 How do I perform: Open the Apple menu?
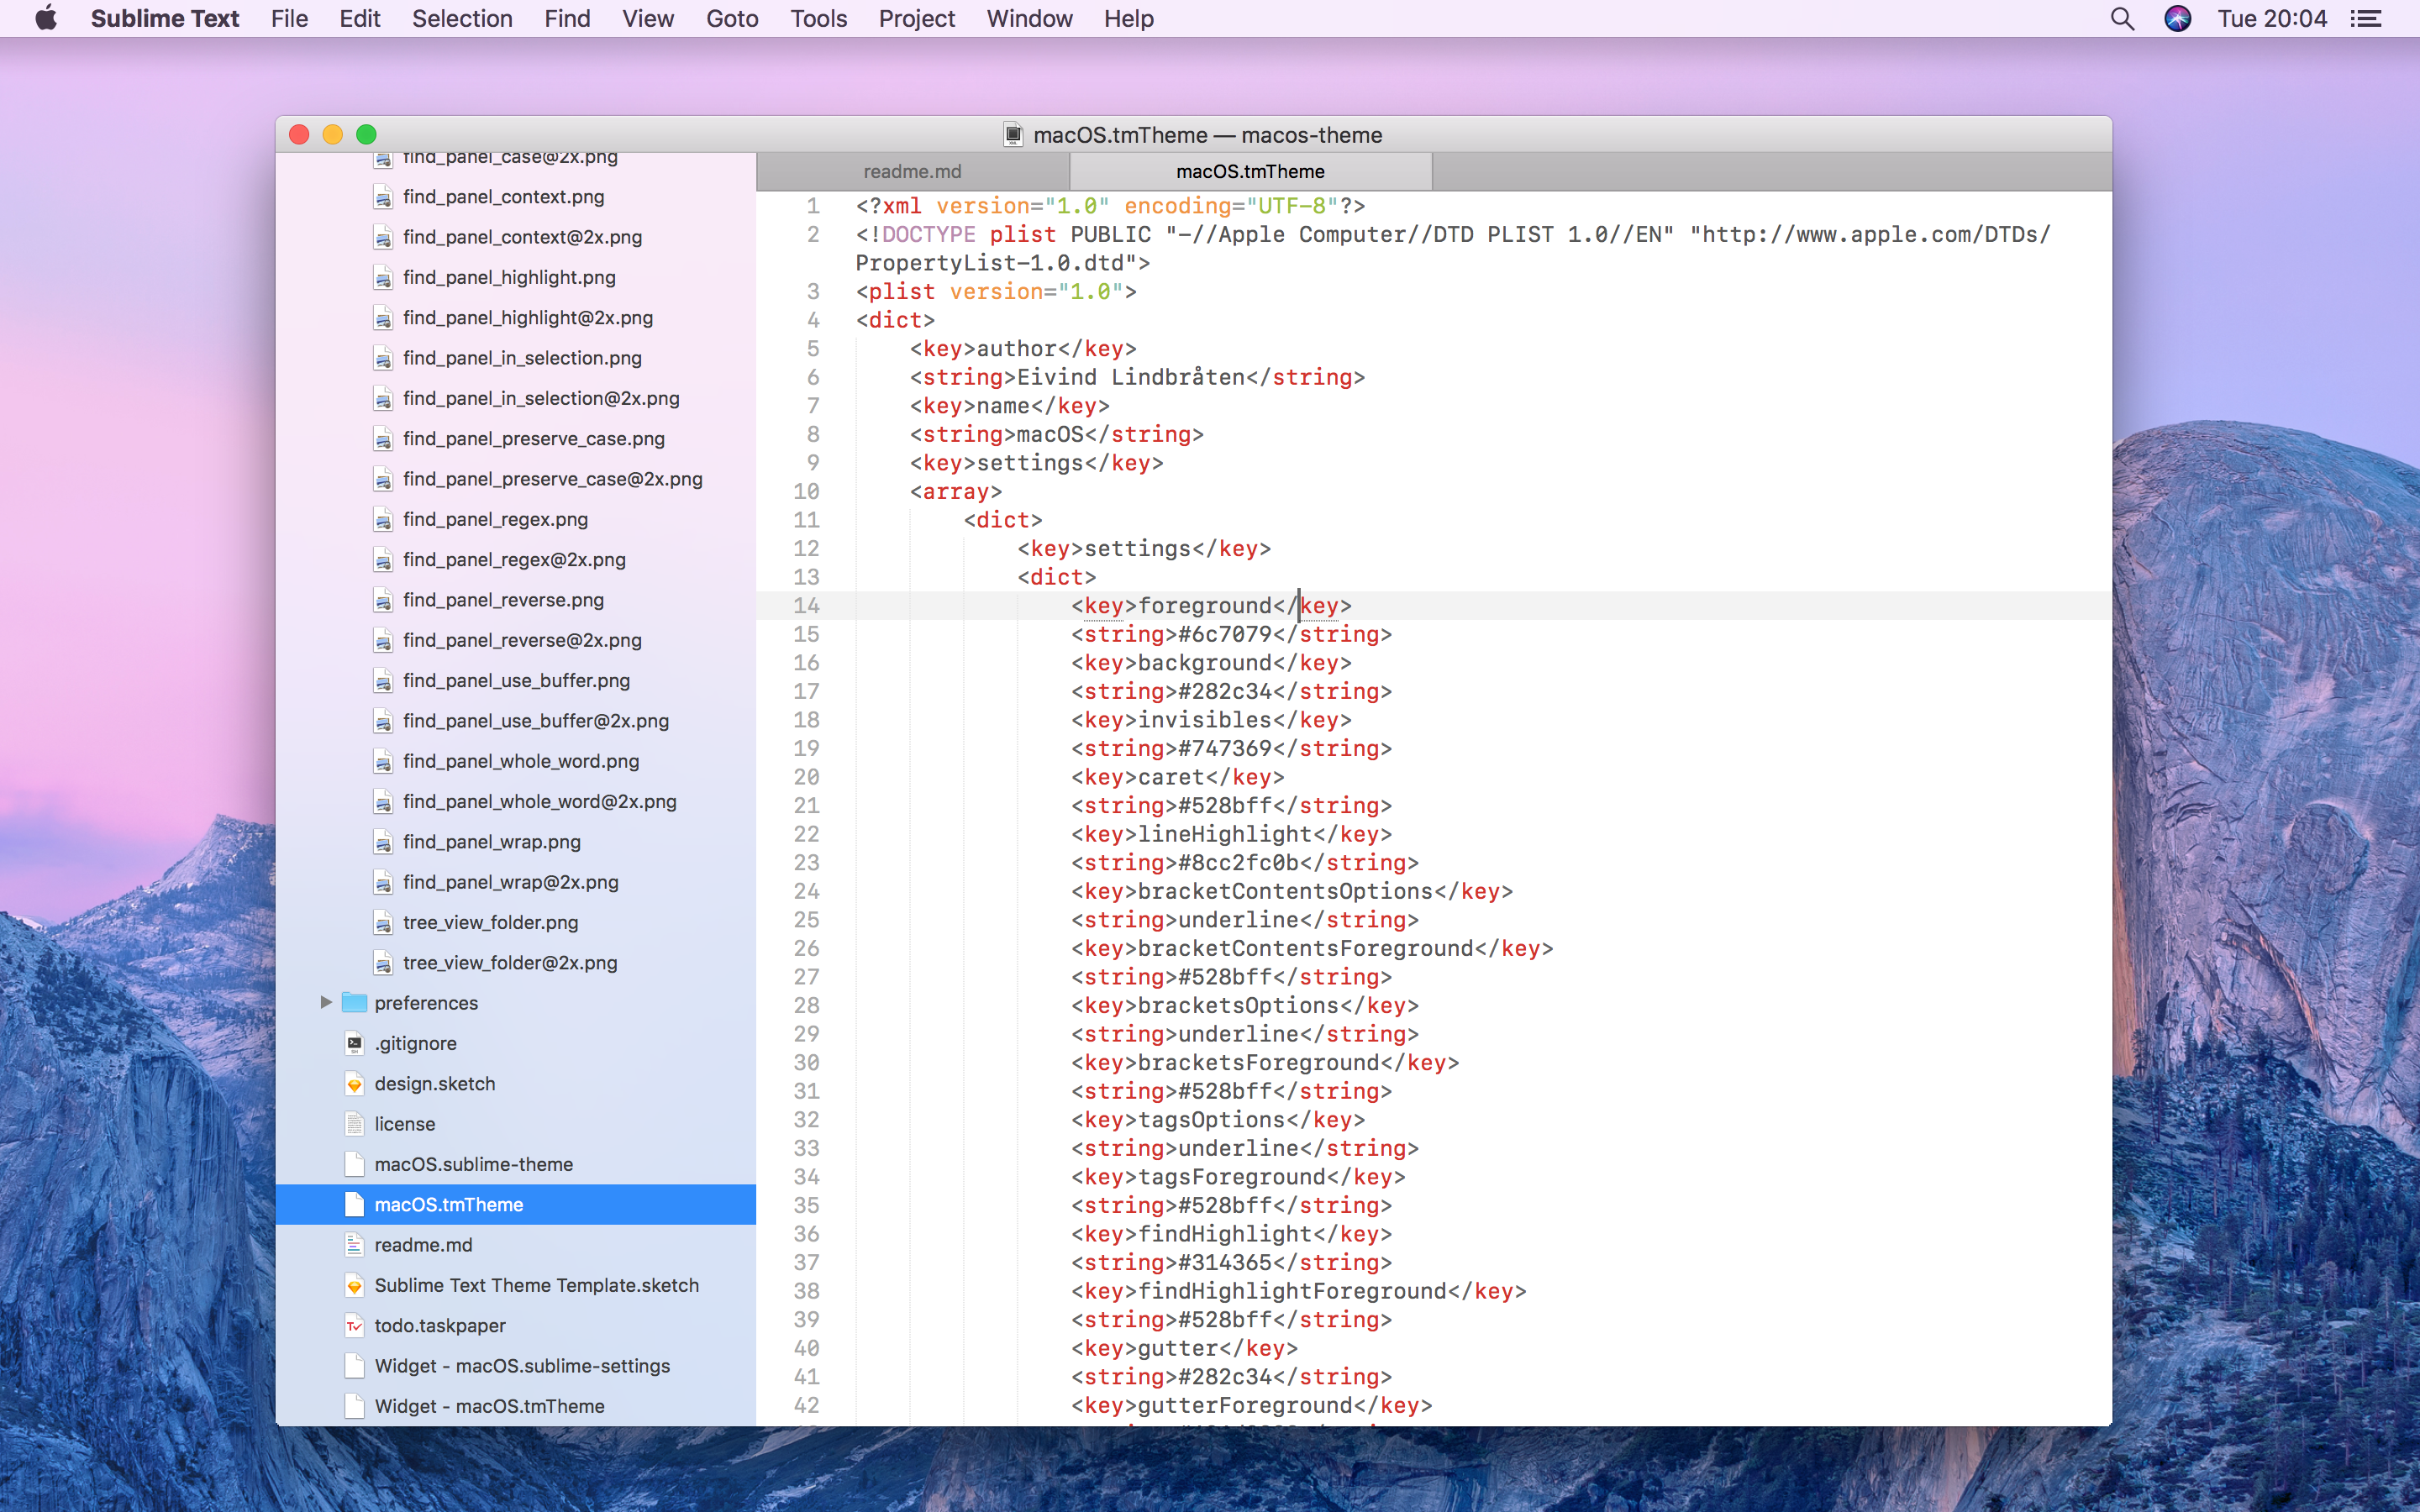tap(46, 19)
